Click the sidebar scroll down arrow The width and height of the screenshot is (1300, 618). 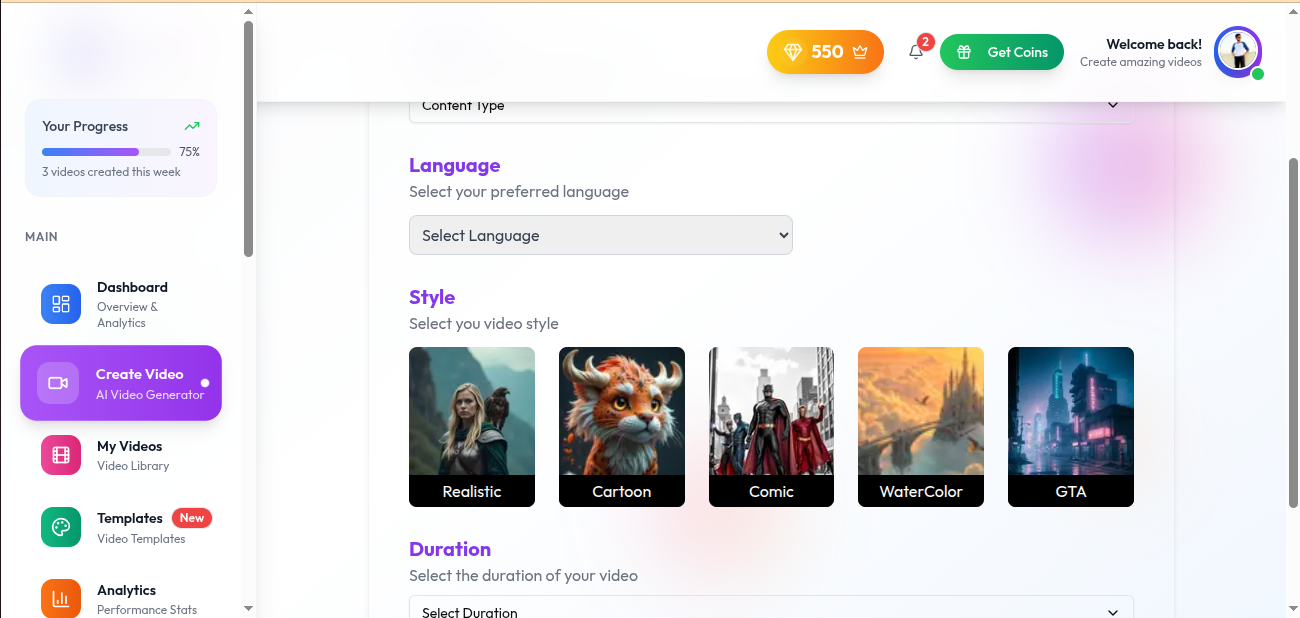click(248, 608)
